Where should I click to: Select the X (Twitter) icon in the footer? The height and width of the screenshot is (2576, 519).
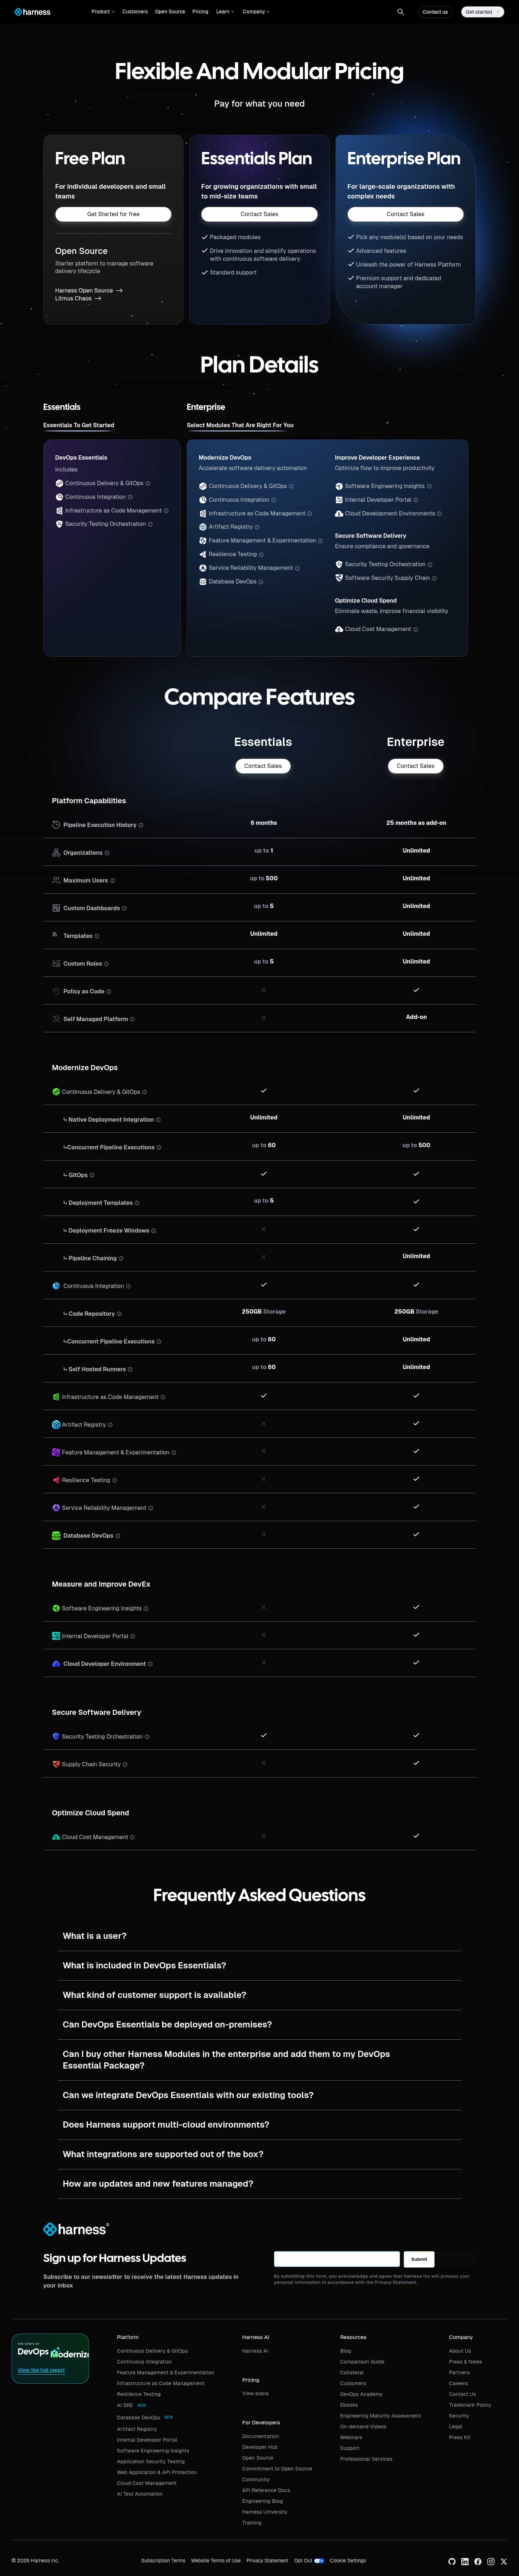point(504,2562)
